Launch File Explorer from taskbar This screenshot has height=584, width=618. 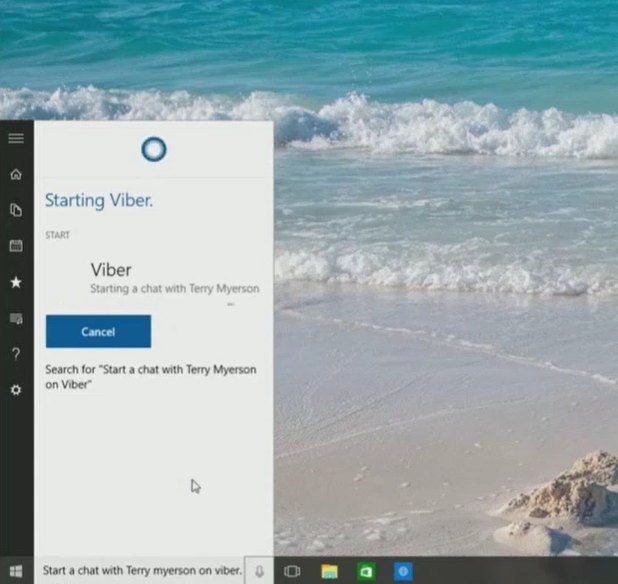[329, 571]
